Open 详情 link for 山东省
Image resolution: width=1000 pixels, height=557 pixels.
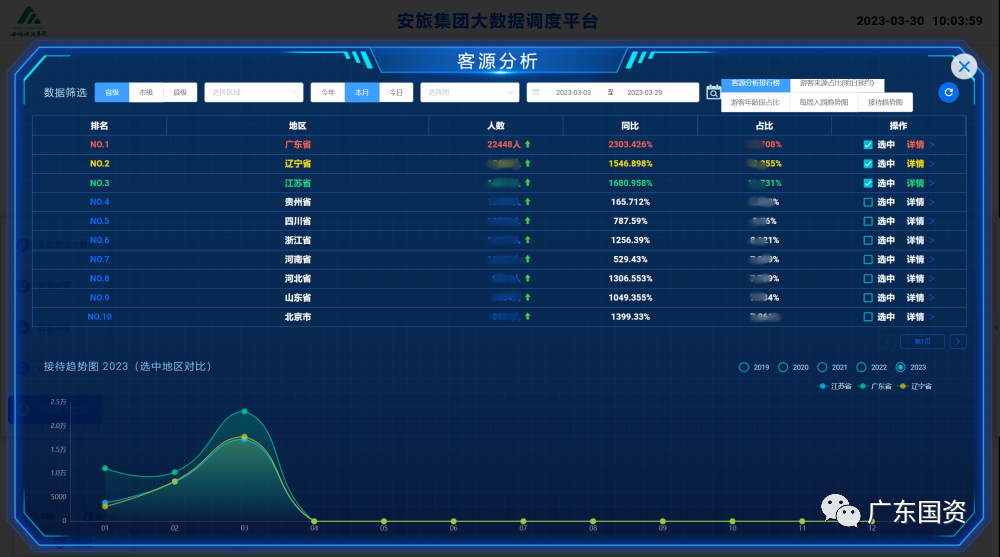coord(915,298)
